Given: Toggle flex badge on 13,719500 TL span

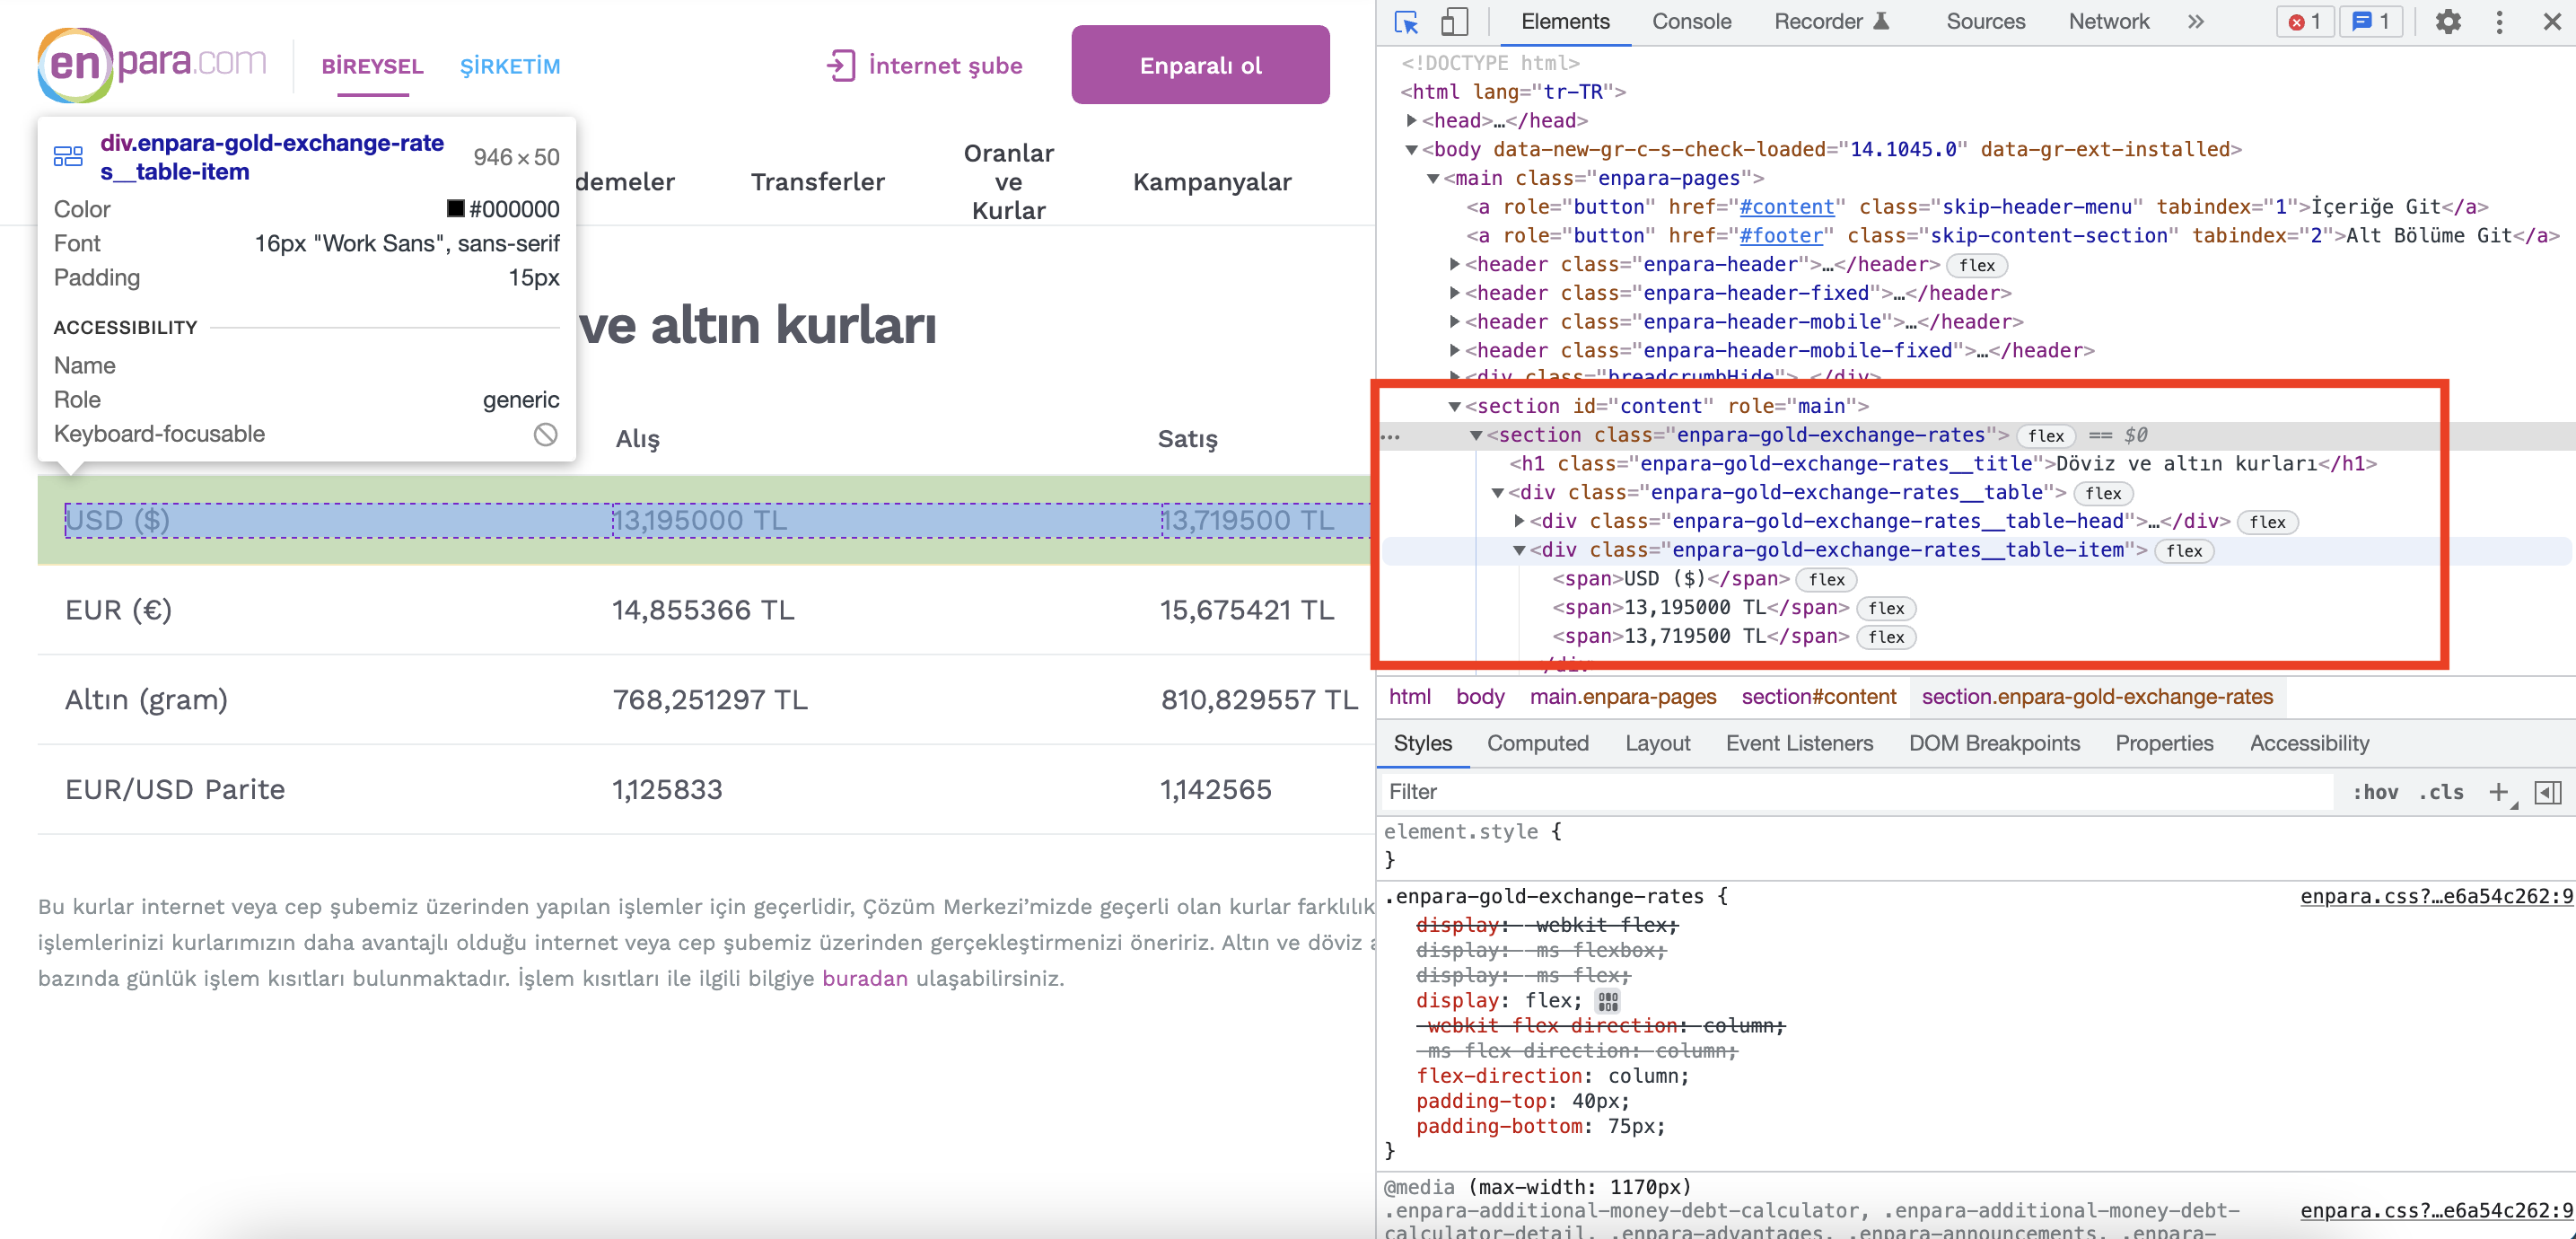Looking at the screenshot, I should (x=1886, y=638).
